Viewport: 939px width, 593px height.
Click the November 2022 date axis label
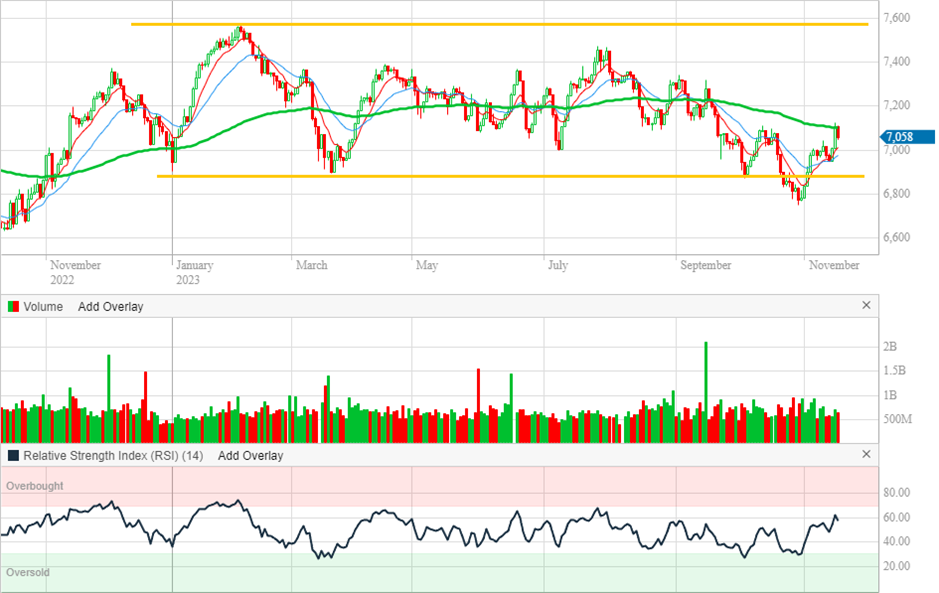click(75, 272)
